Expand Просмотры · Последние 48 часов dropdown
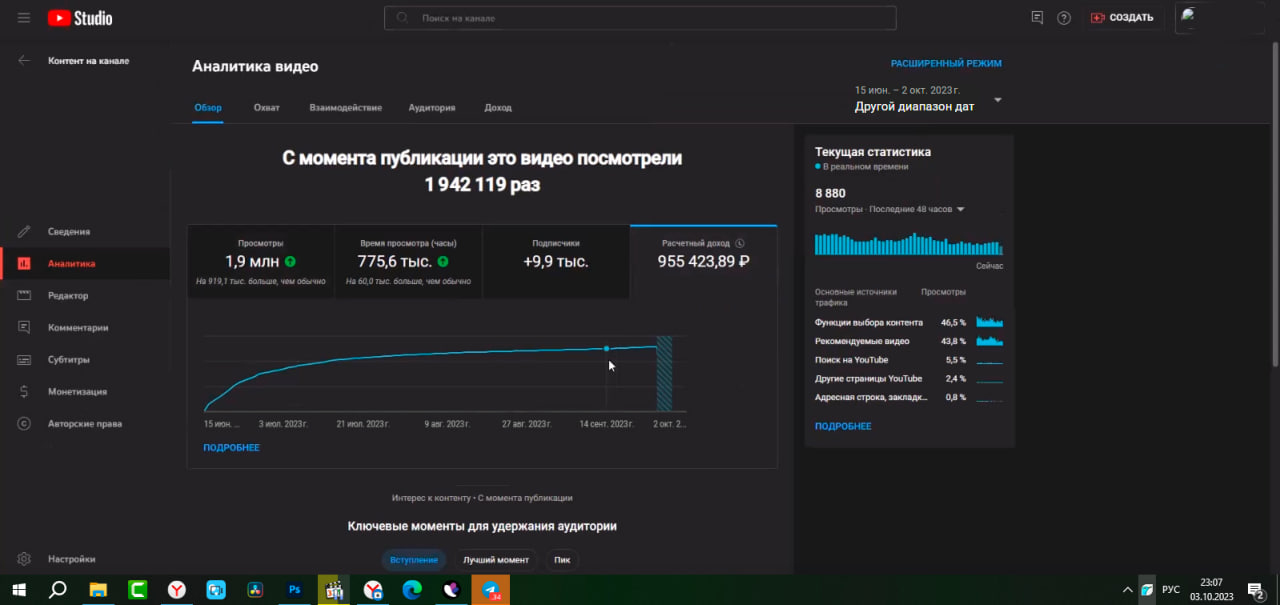Viewport: 1280px width, 605px height. (x=960, y=209)
